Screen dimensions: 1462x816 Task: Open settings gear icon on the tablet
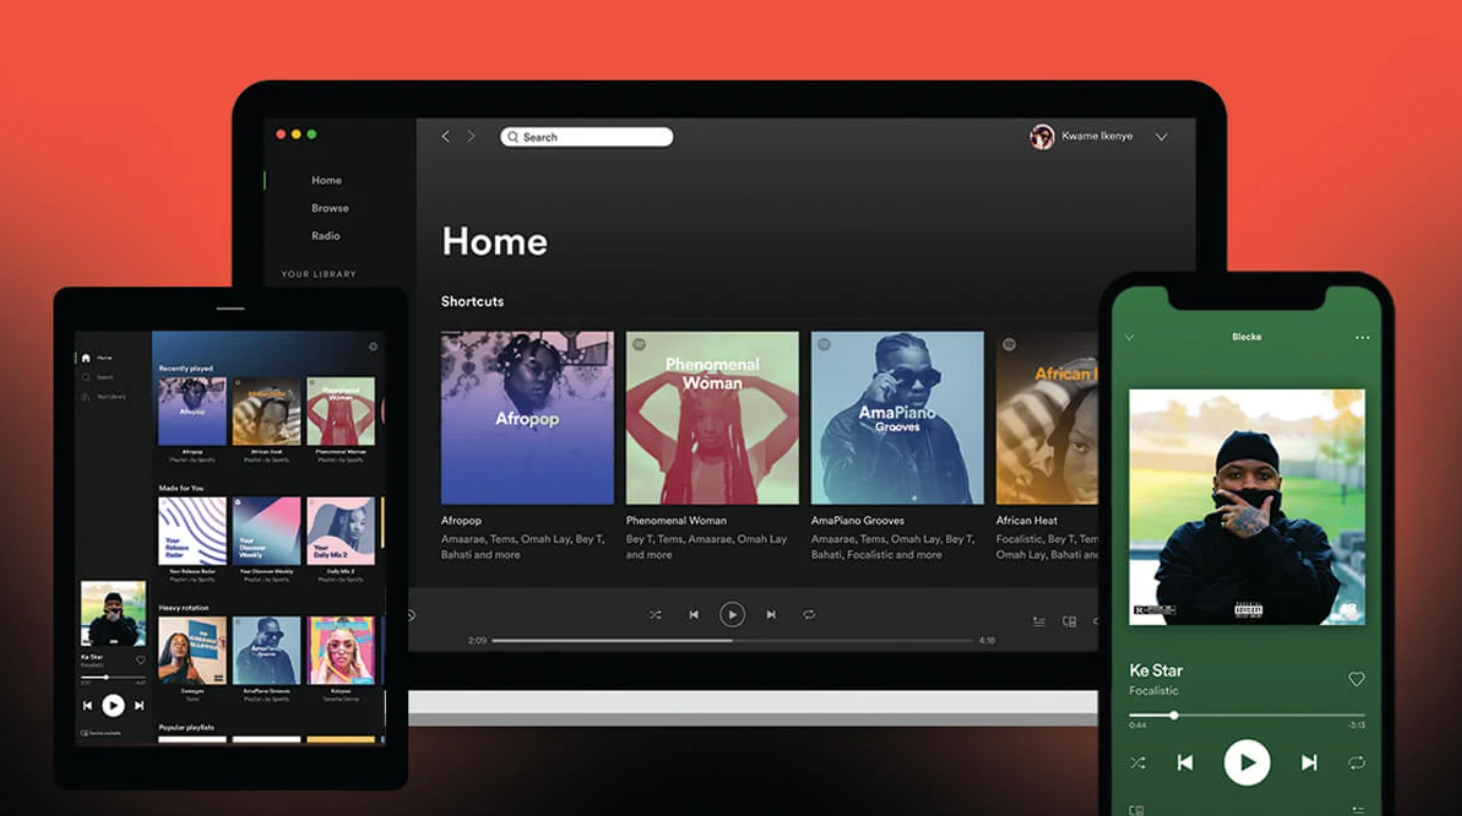click(x=373, y=347)
